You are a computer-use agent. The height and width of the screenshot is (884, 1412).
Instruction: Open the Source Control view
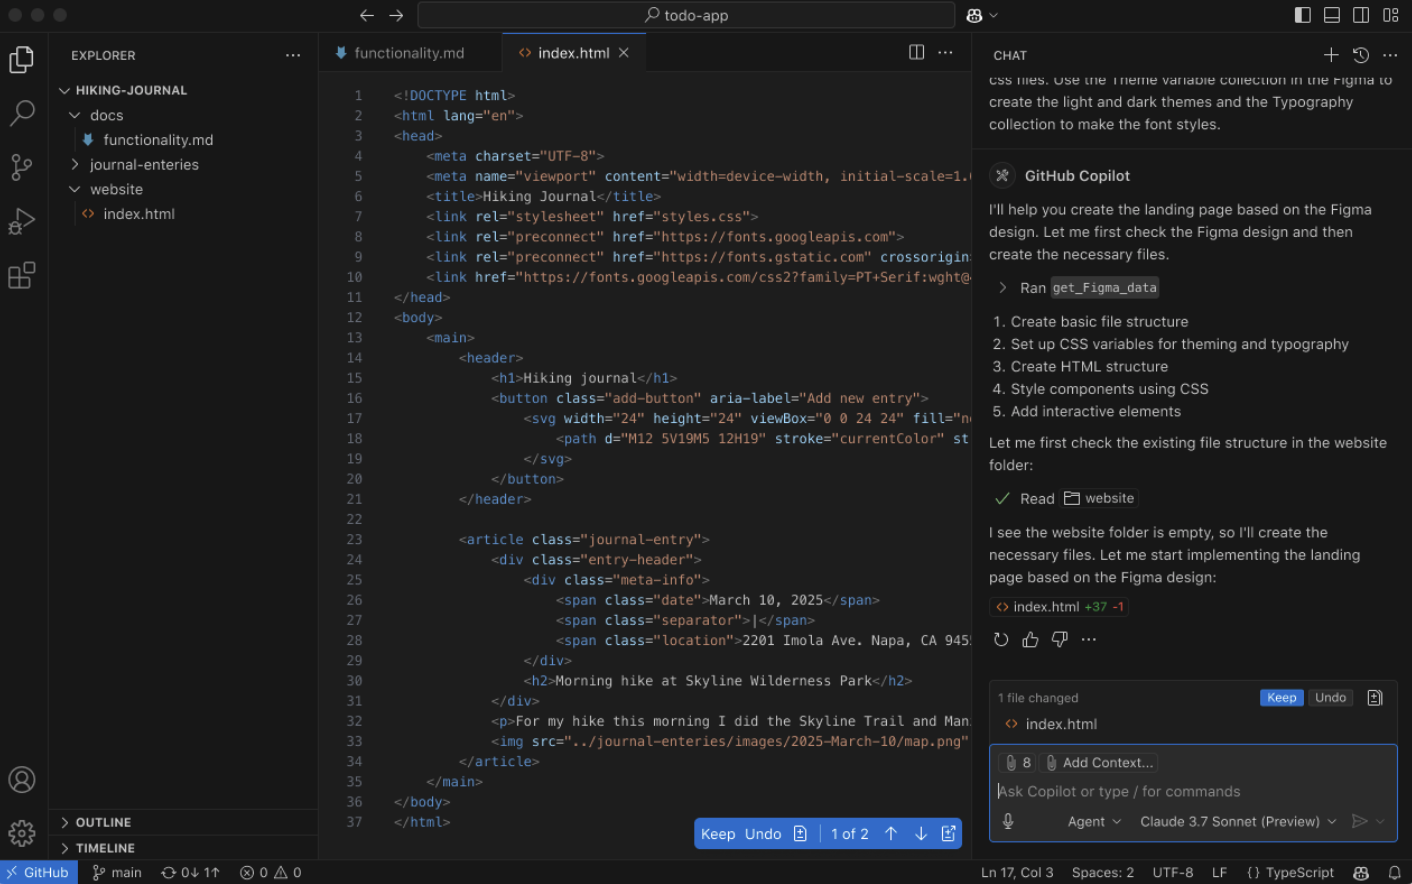22,168
